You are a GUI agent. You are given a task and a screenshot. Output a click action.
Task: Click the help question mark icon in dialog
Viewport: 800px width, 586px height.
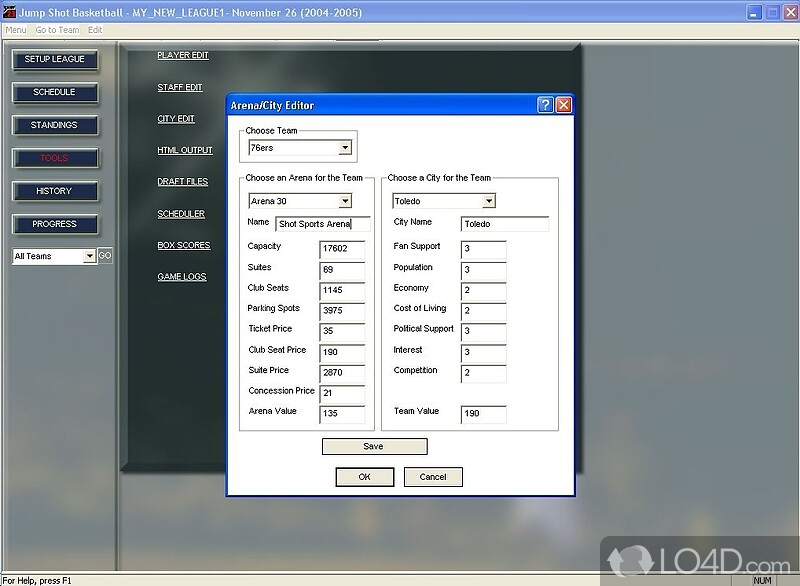tap(545, 105)
